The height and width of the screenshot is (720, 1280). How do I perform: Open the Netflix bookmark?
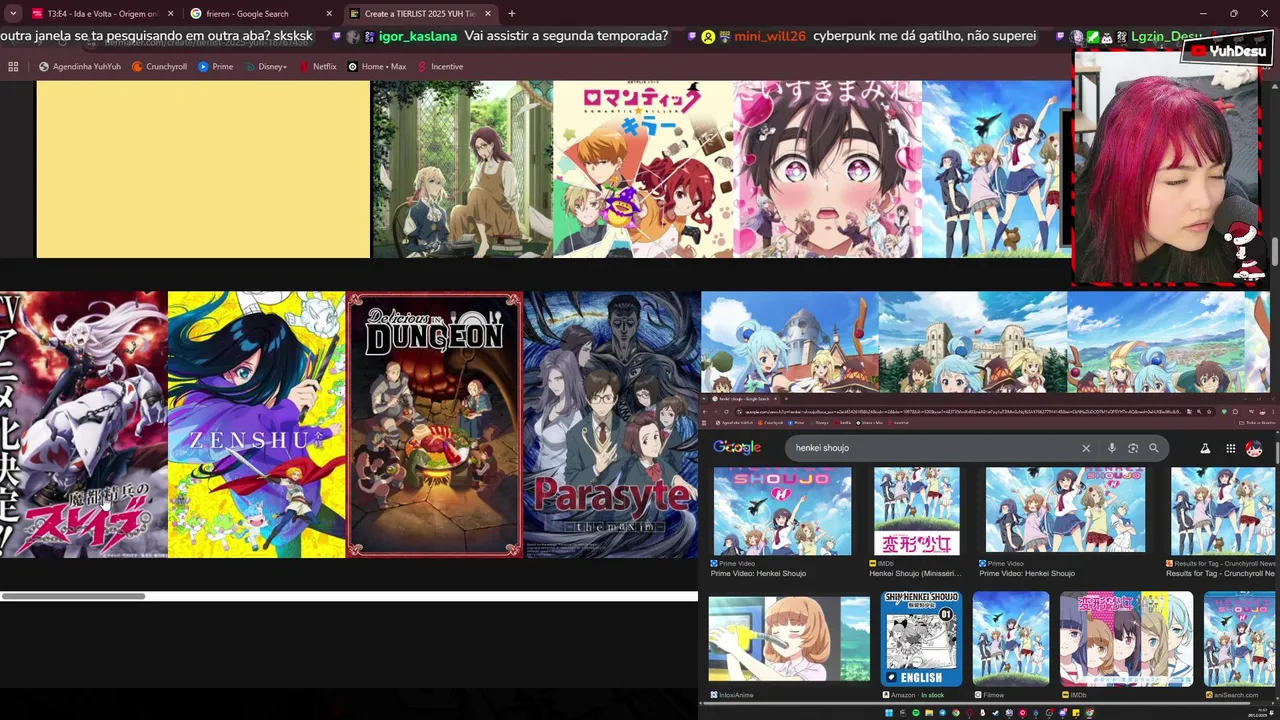coord(318,66)
